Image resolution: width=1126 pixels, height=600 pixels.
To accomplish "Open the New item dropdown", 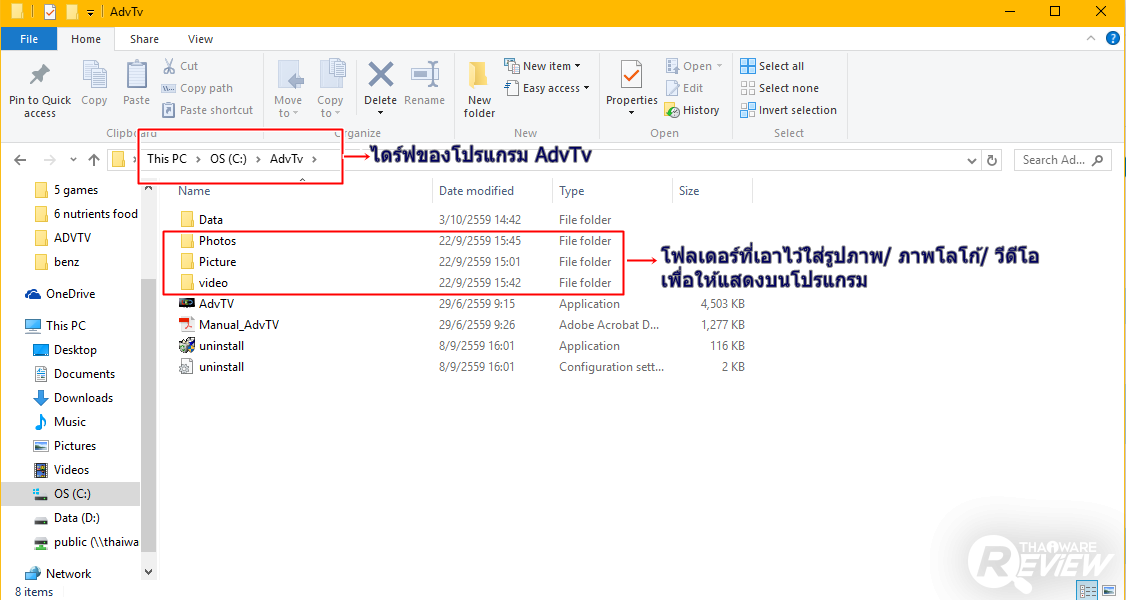I will (543, 66).
